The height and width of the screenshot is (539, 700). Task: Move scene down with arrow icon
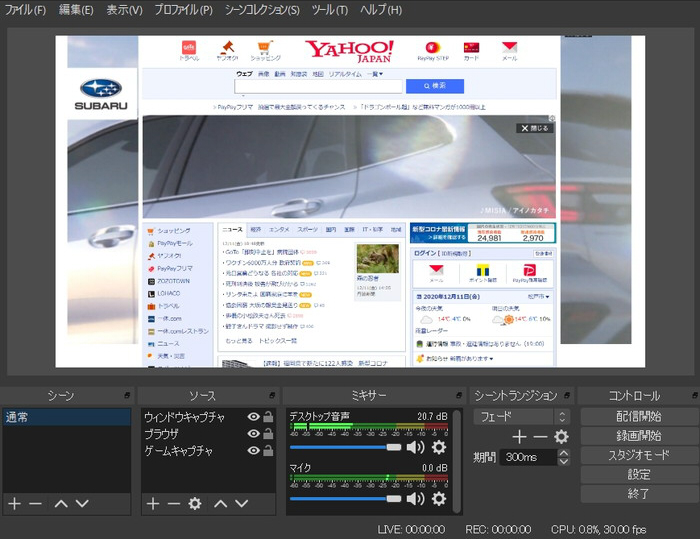coord(82,504)
